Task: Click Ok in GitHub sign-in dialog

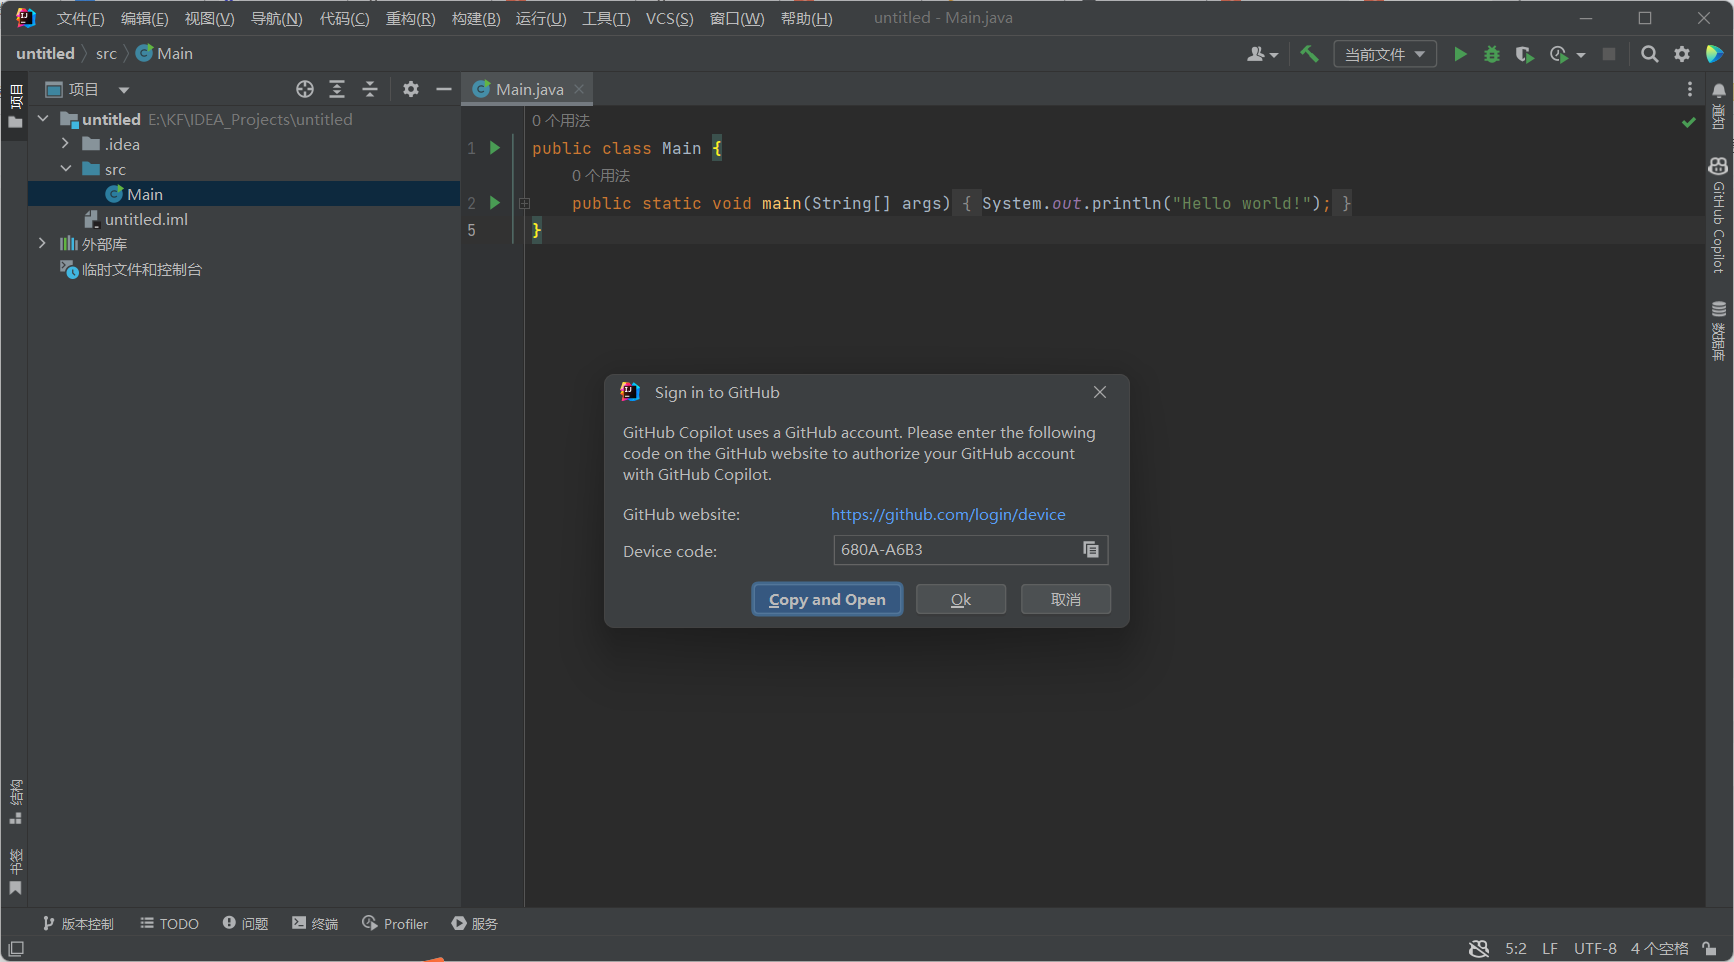Action: click(x=961, y=599)
